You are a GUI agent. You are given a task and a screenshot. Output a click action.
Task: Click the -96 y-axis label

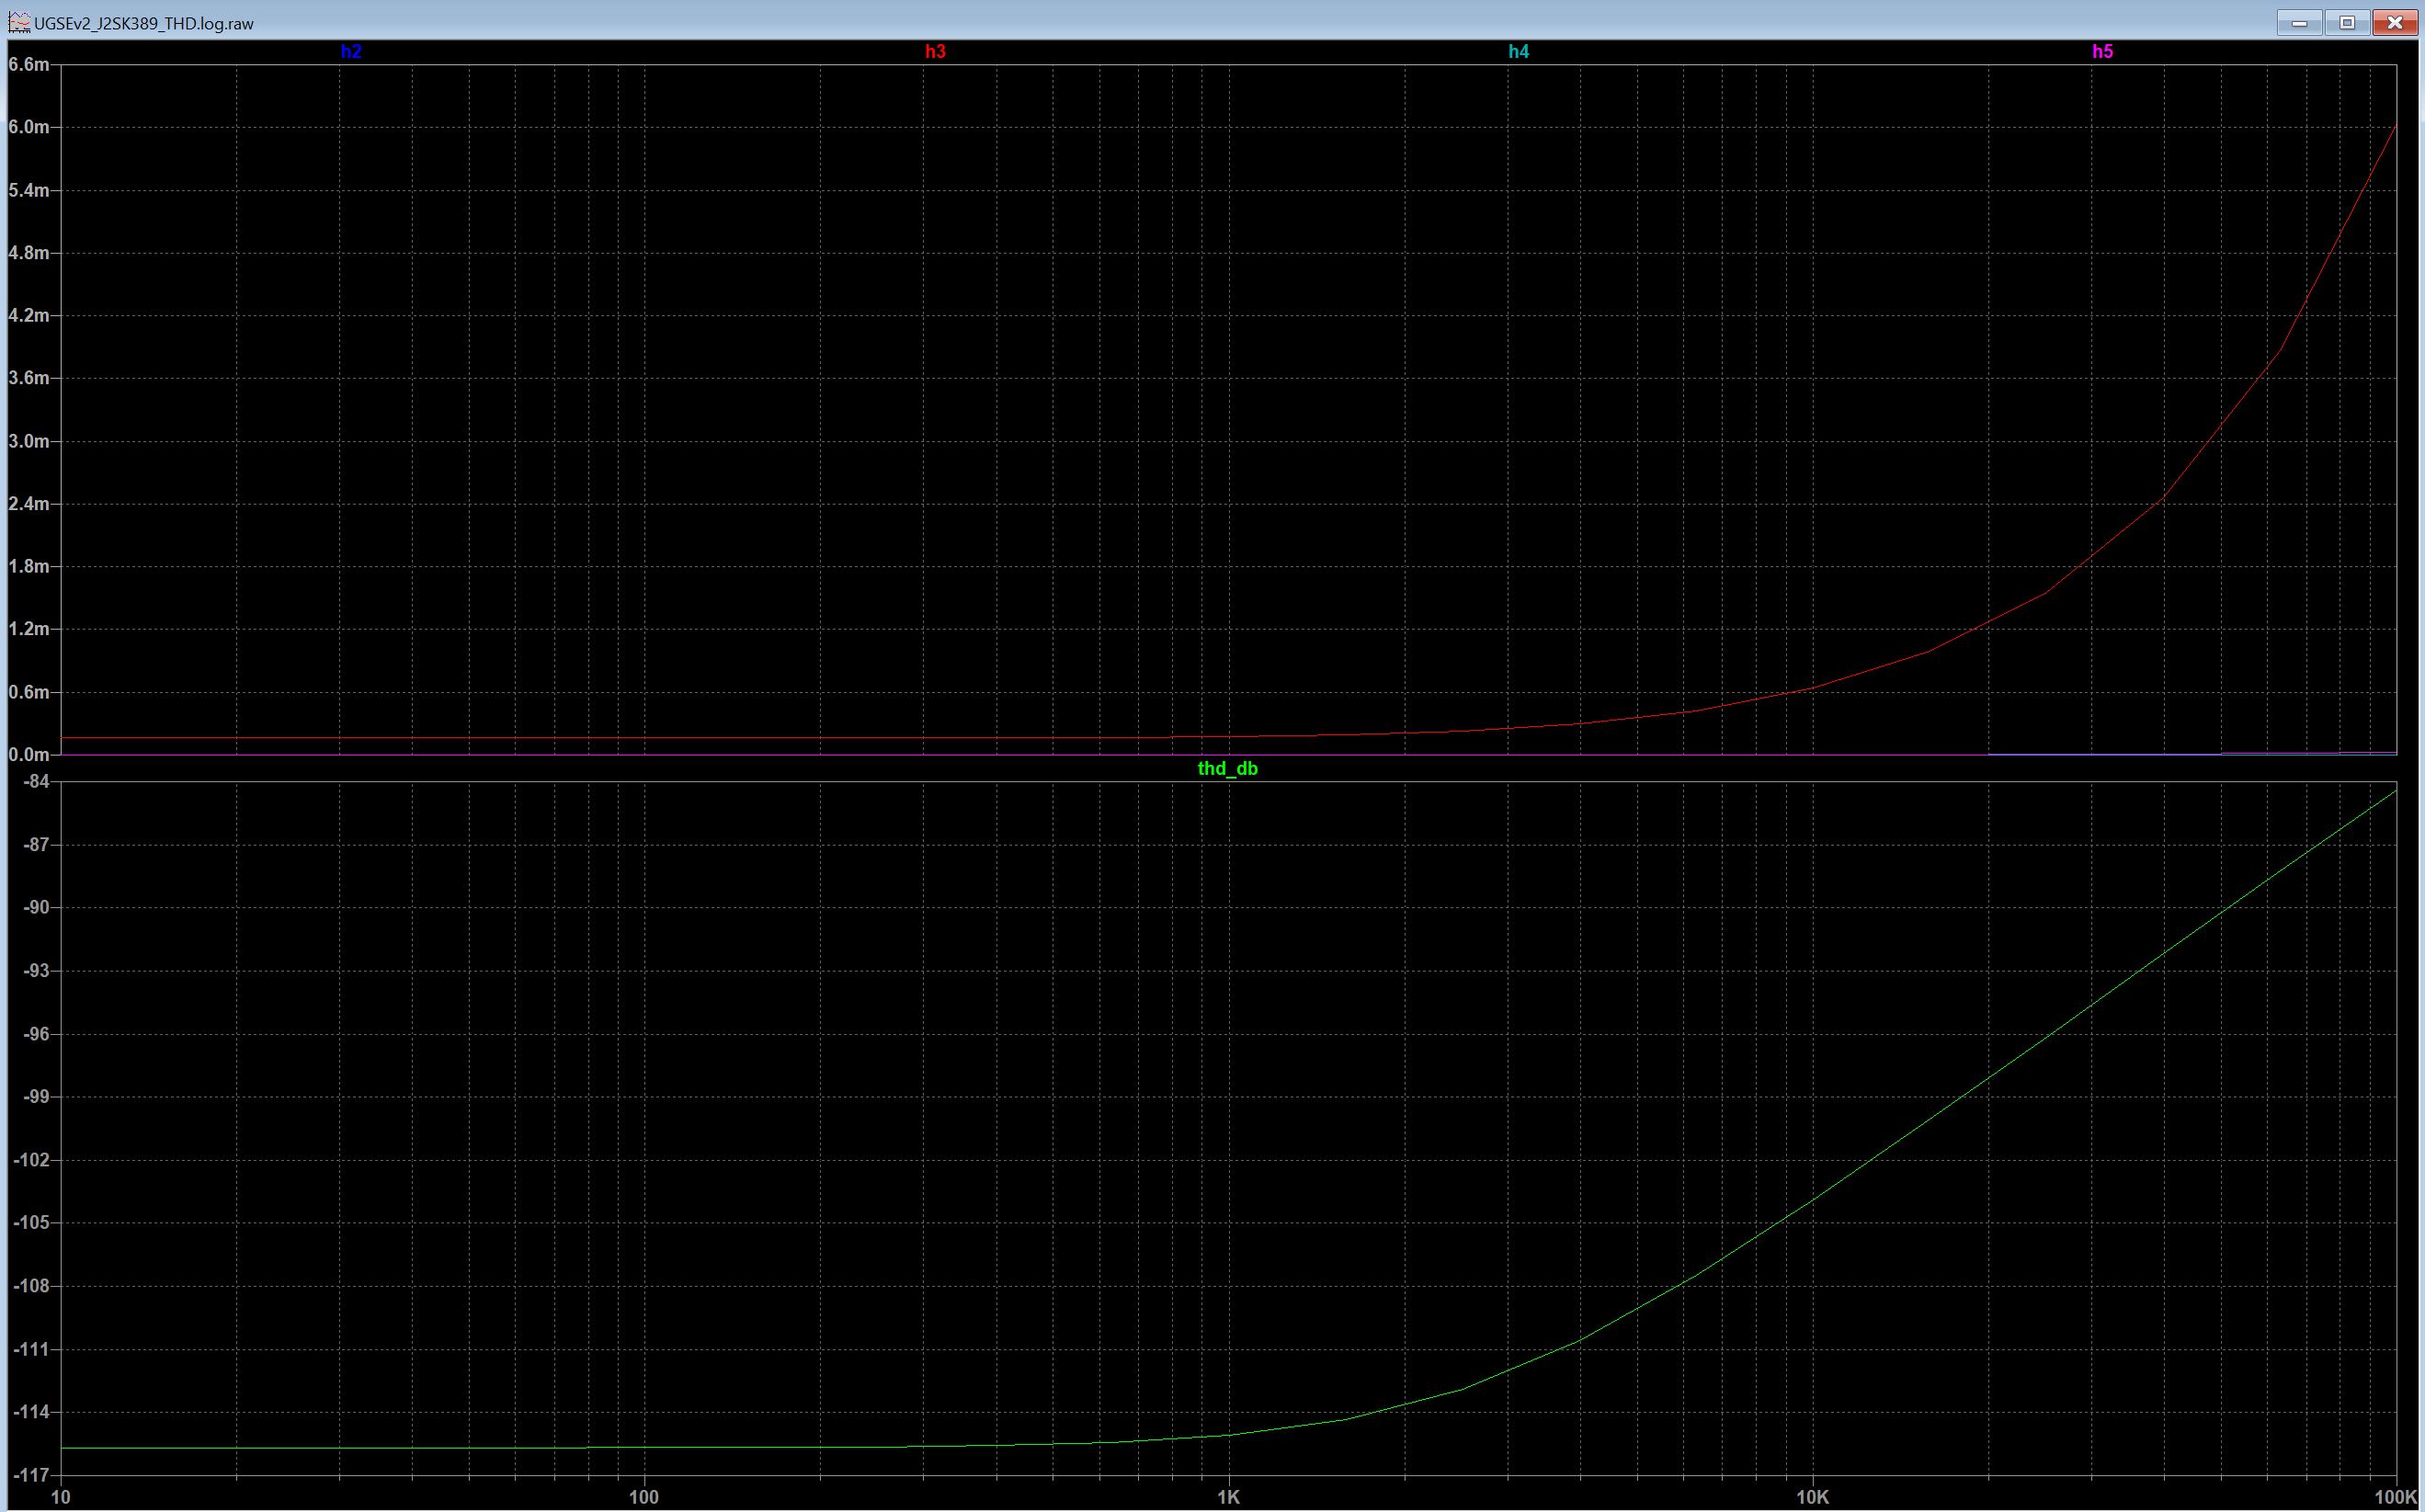coord(36,1034)
